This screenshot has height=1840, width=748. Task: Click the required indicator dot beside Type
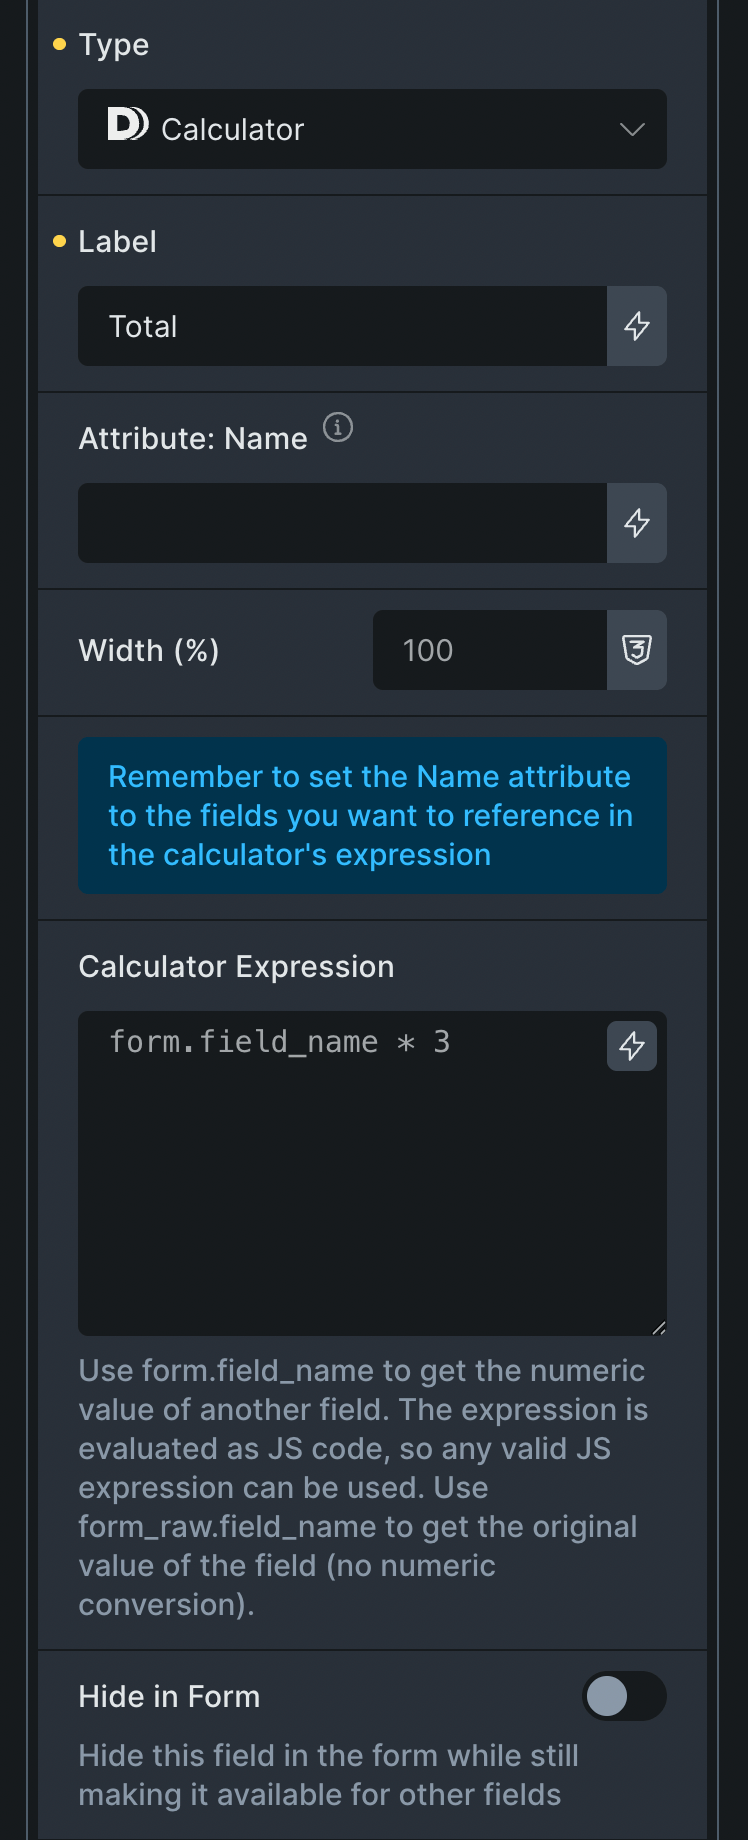58,43
